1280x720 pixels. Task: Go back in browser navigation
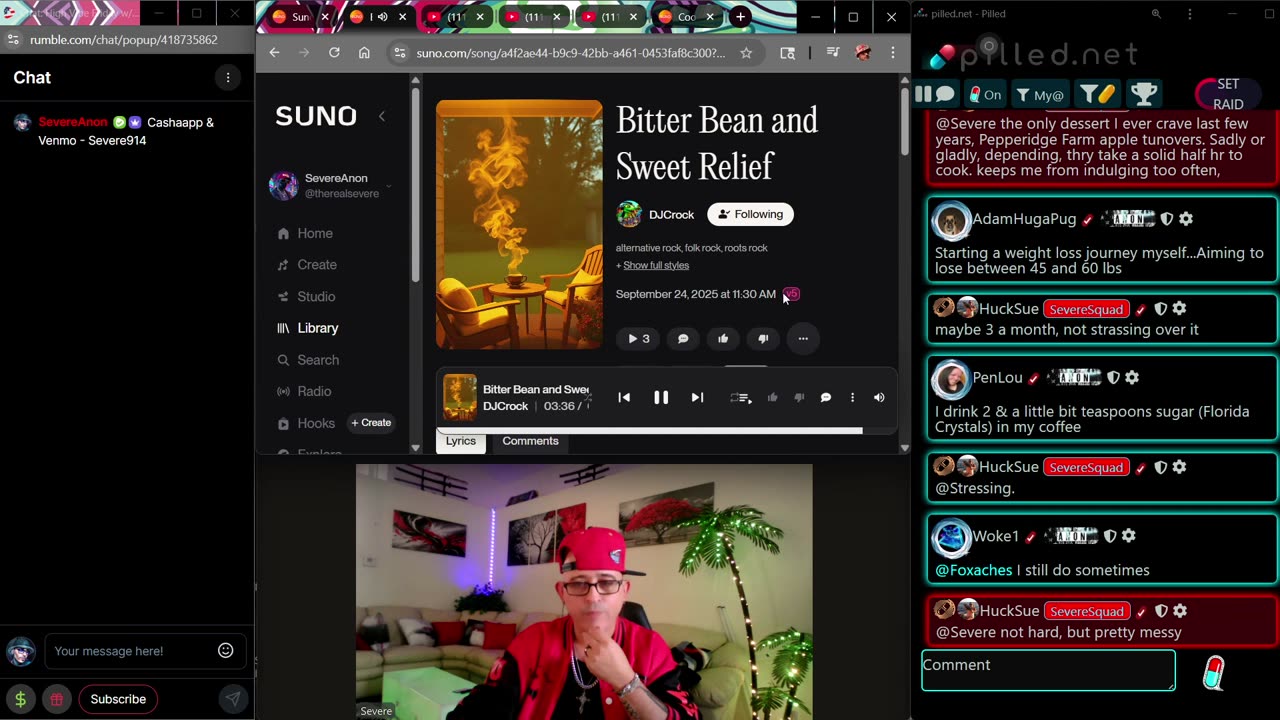click(x=274, y=53)
